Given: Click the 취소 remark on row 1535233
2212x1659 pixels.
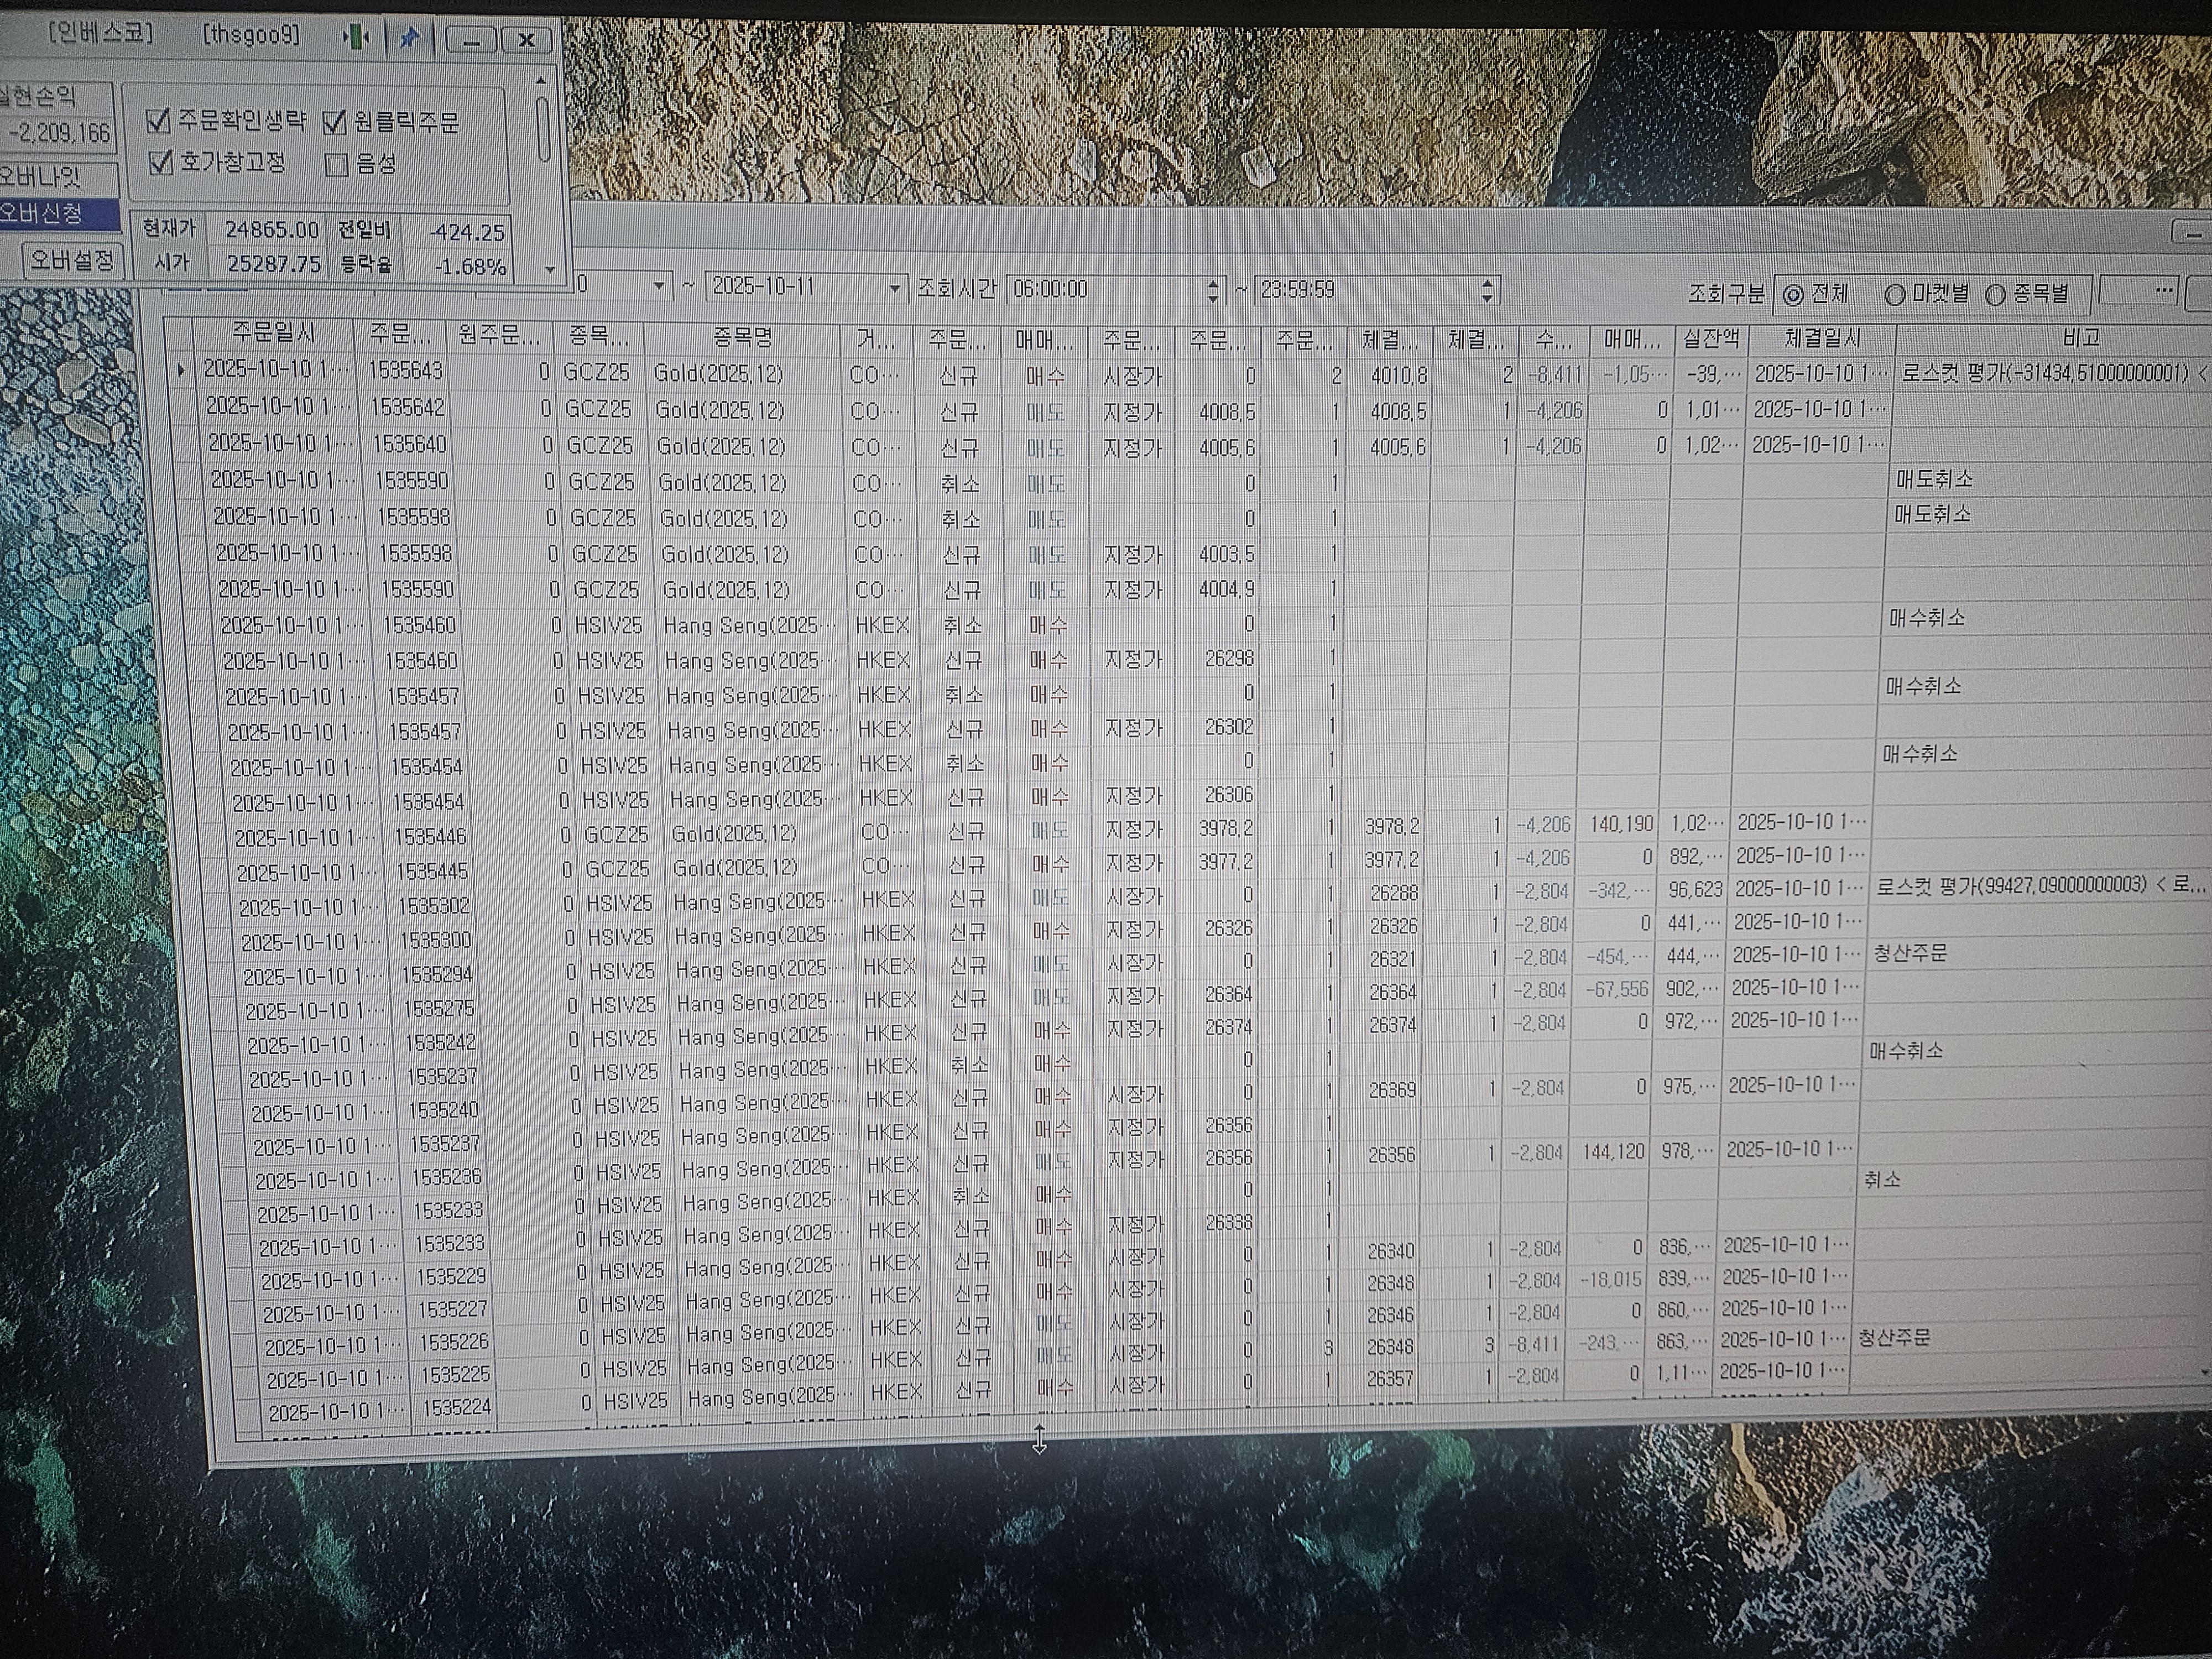Looking at the screenshot, I should [x=1881, y=1180].
